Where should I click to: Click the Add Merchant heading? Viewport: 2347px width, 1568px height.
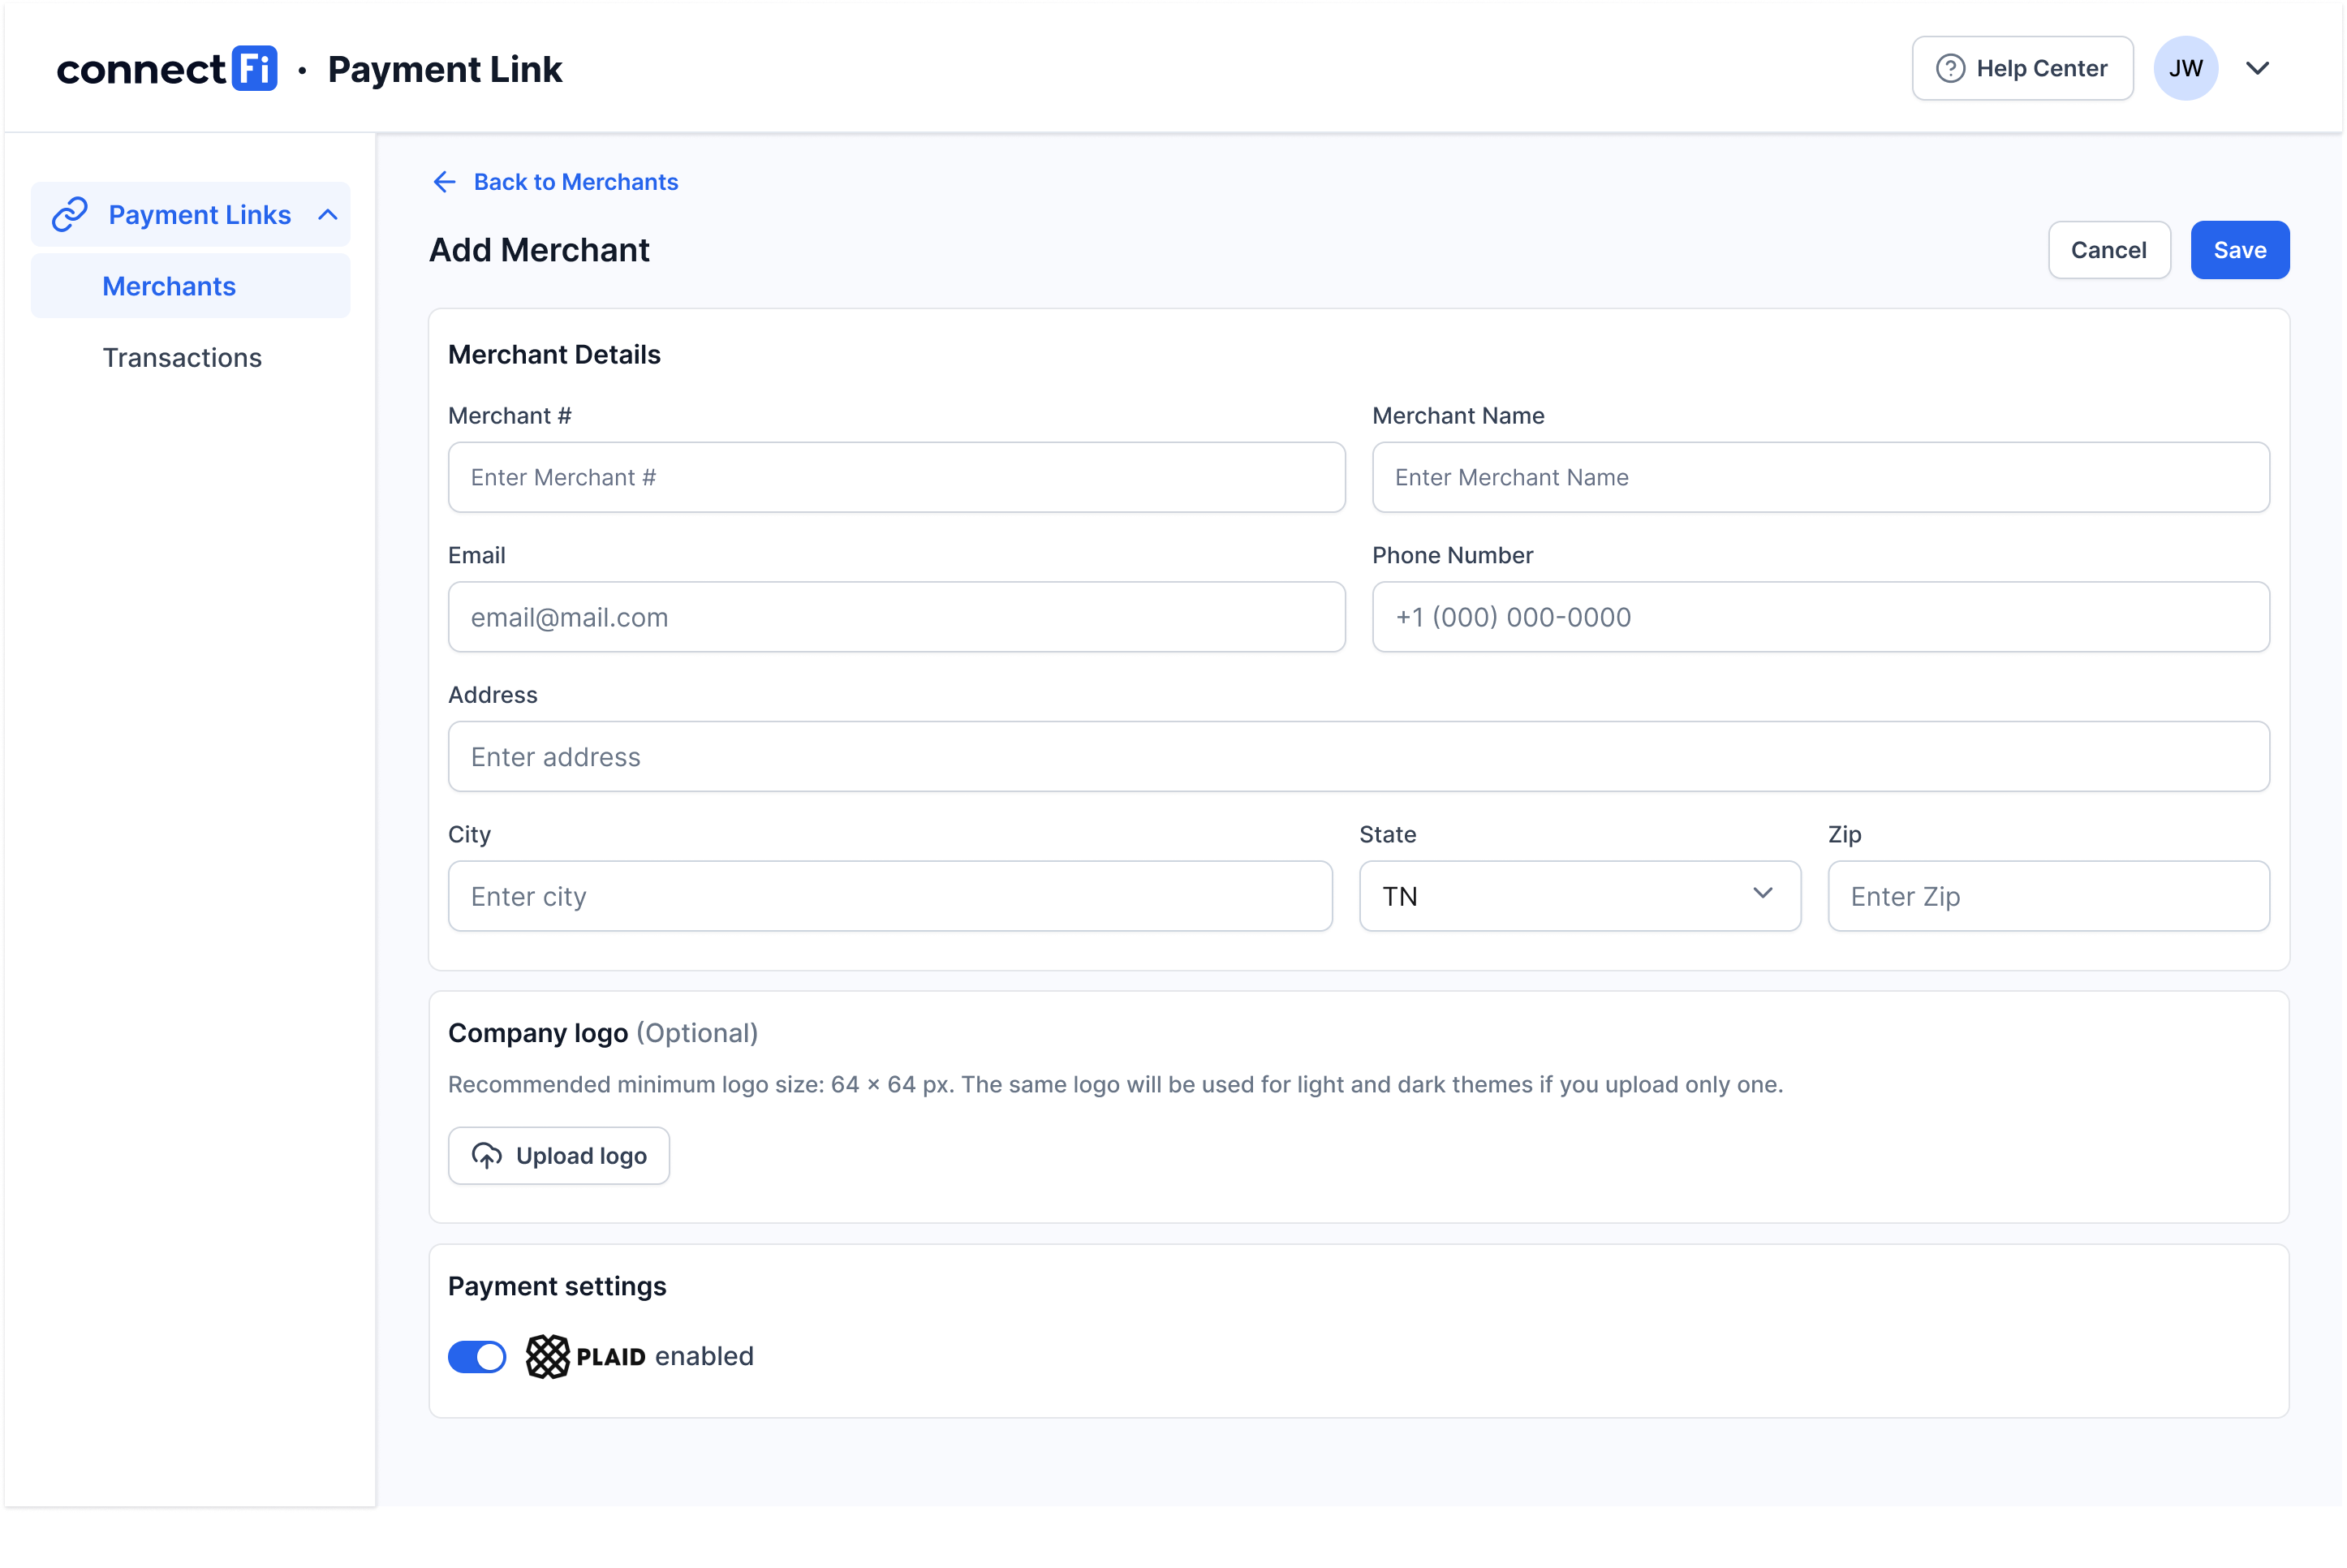tap(539, 250)
